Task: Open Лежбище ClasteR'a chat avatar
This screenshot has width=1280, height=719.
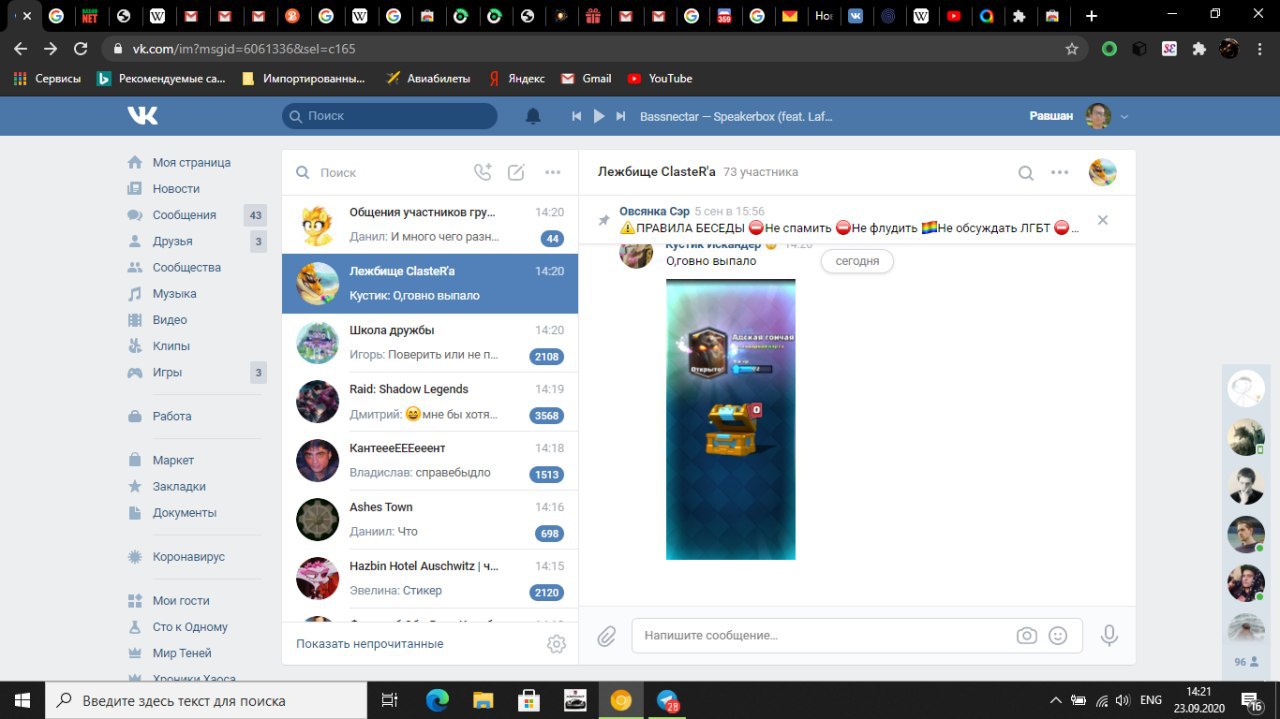Action: tap(1102, 172)
